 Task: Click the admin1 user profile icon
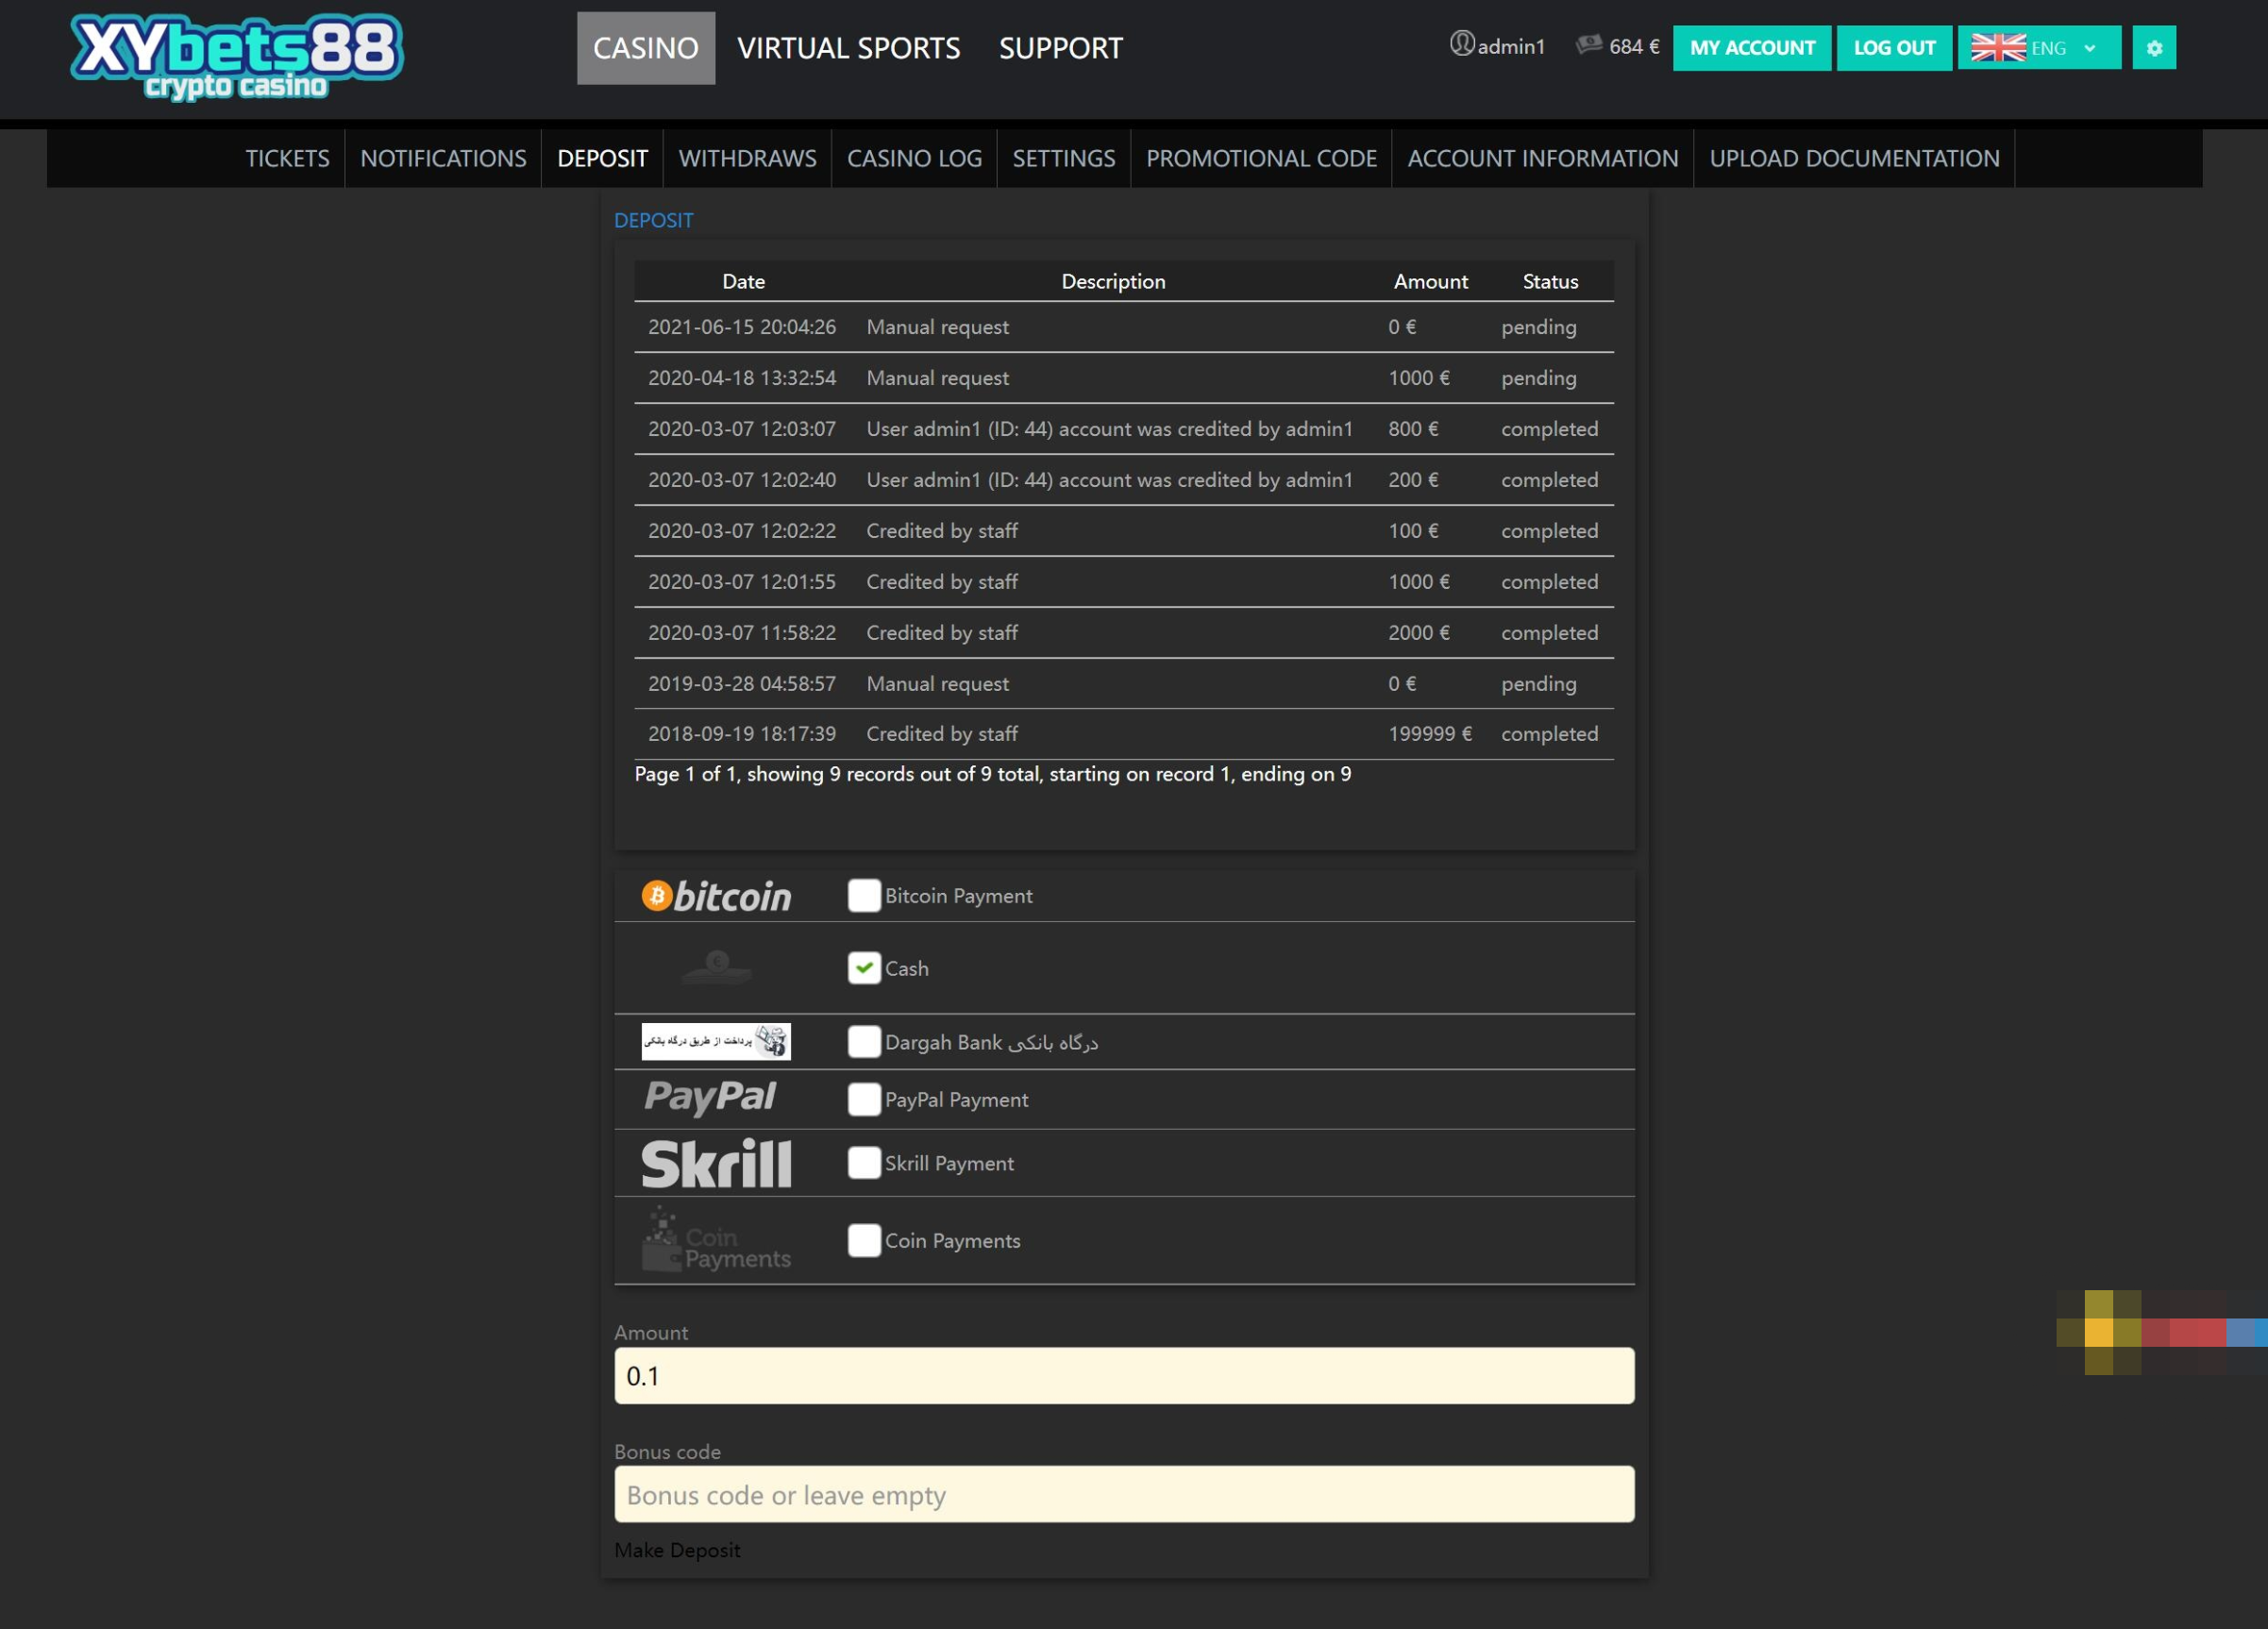pos(1461,44)
